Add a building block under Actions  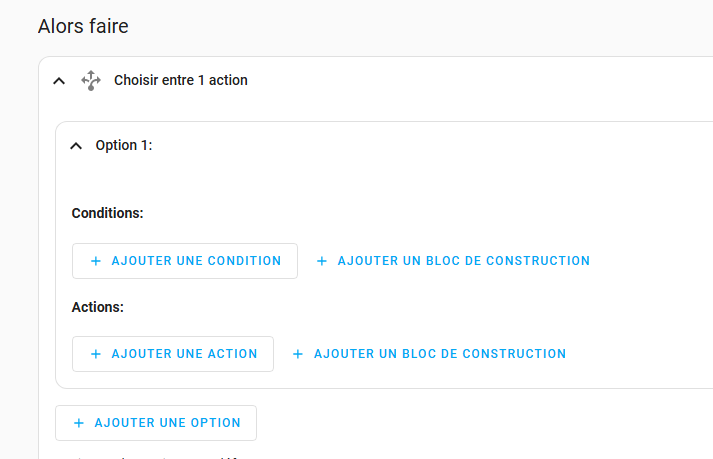[x=429, y=354]
